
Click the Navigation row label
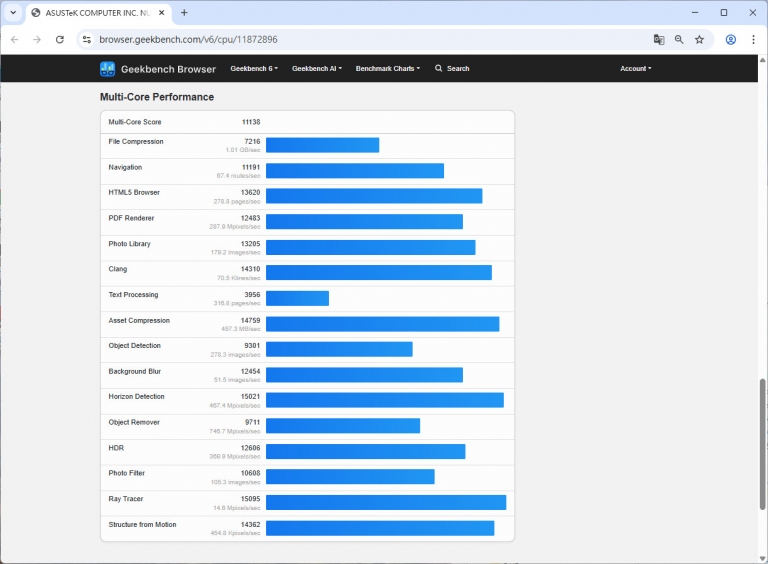pyautogui.click(x=125, y=167)
